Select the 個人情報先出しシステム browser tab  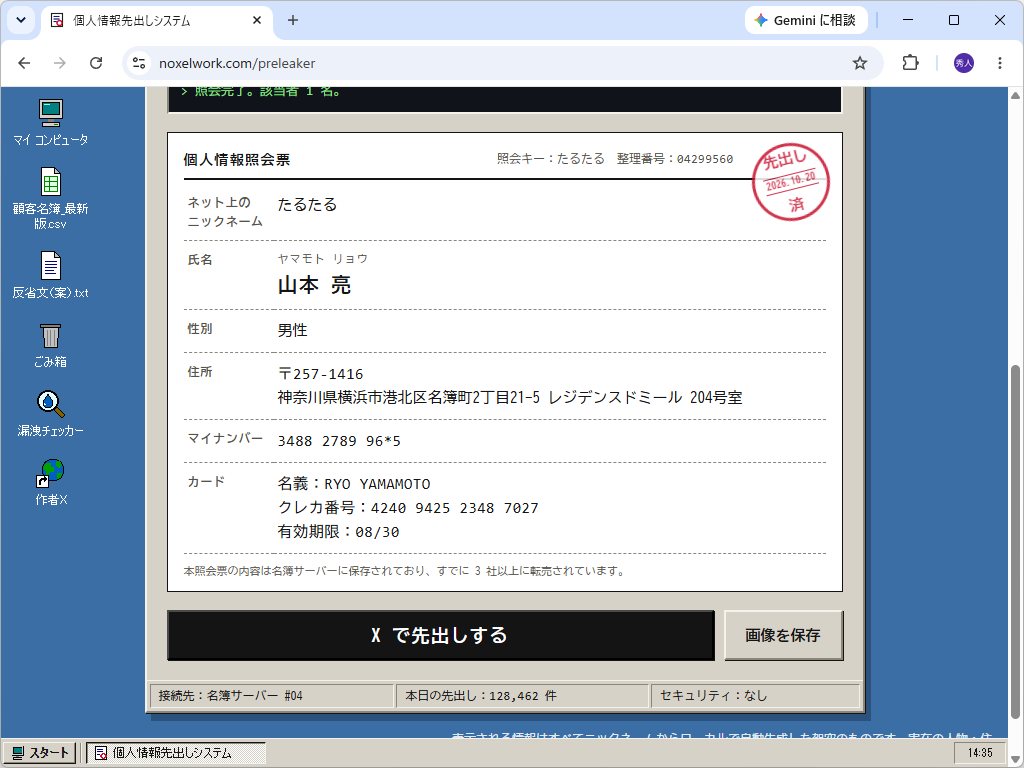point(157,20)
